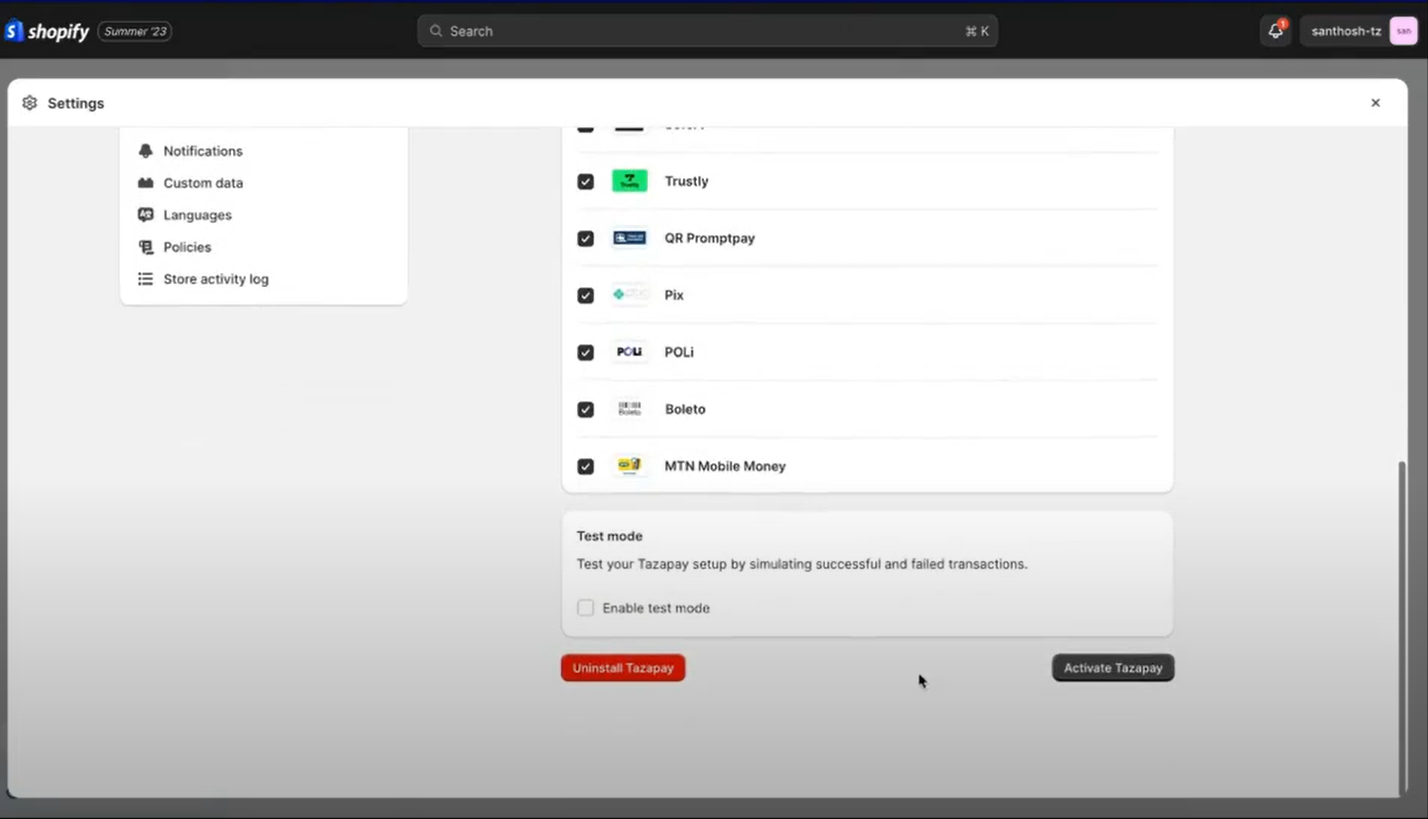Uncheck the Pix checkbox

click(586, 296)
